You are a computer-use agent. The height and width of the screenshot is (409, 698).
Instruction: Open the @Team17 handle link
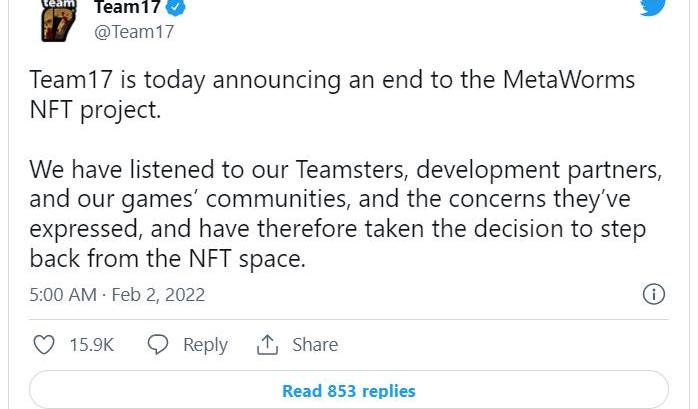click(x=134, y=32)
